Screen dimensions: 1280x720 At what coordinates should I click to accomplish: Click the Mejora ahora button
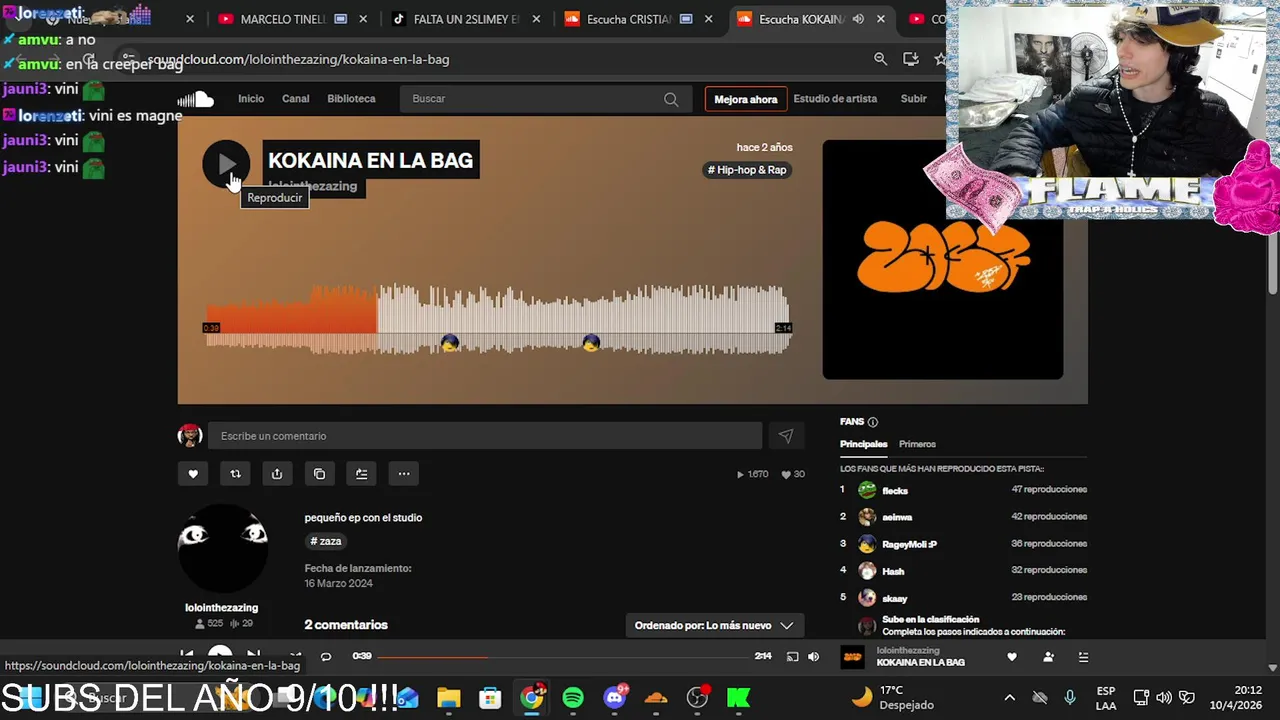click(745, 99)
